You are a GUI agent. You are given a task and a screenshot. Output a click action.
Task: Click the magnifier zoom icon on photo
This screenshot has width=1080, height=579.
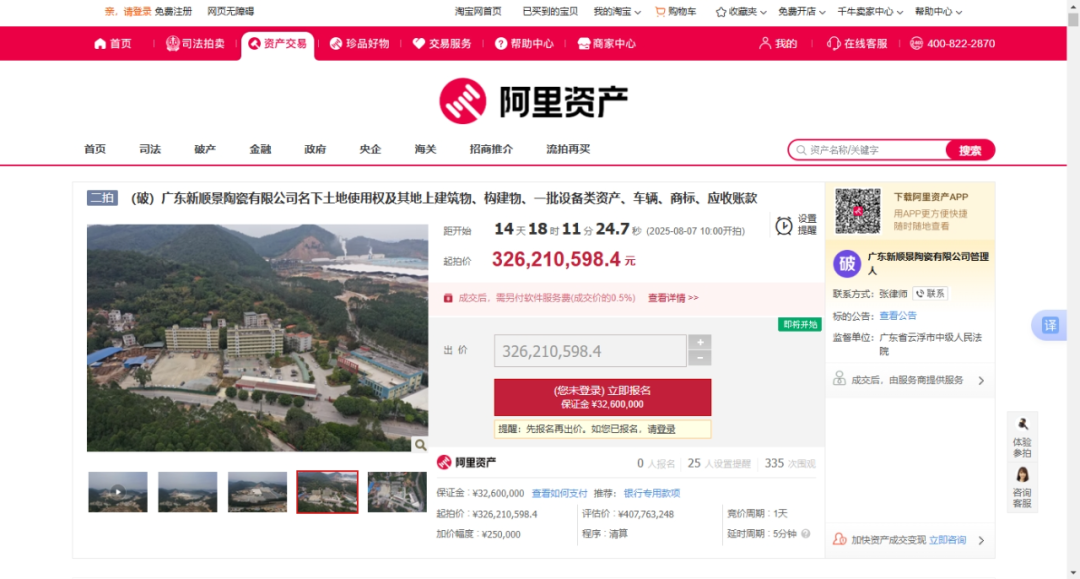420,445
